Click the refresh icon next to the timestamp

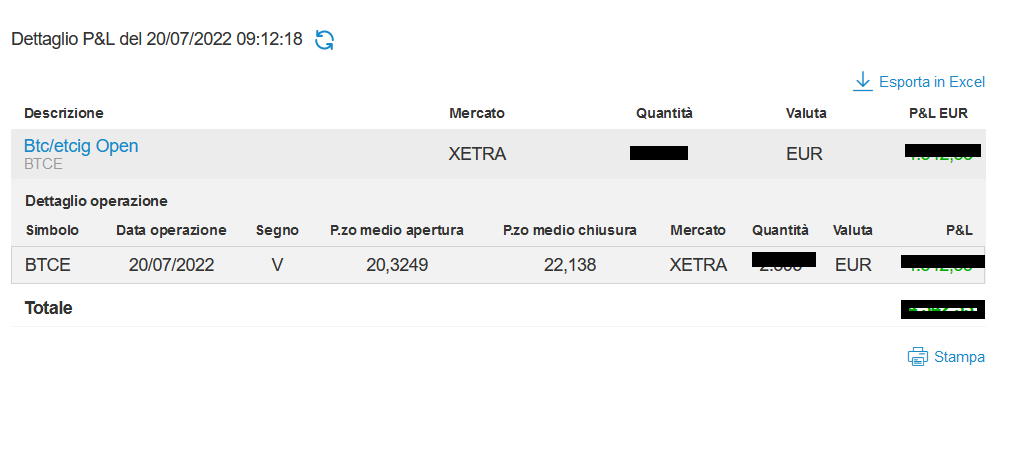[325, 40]
